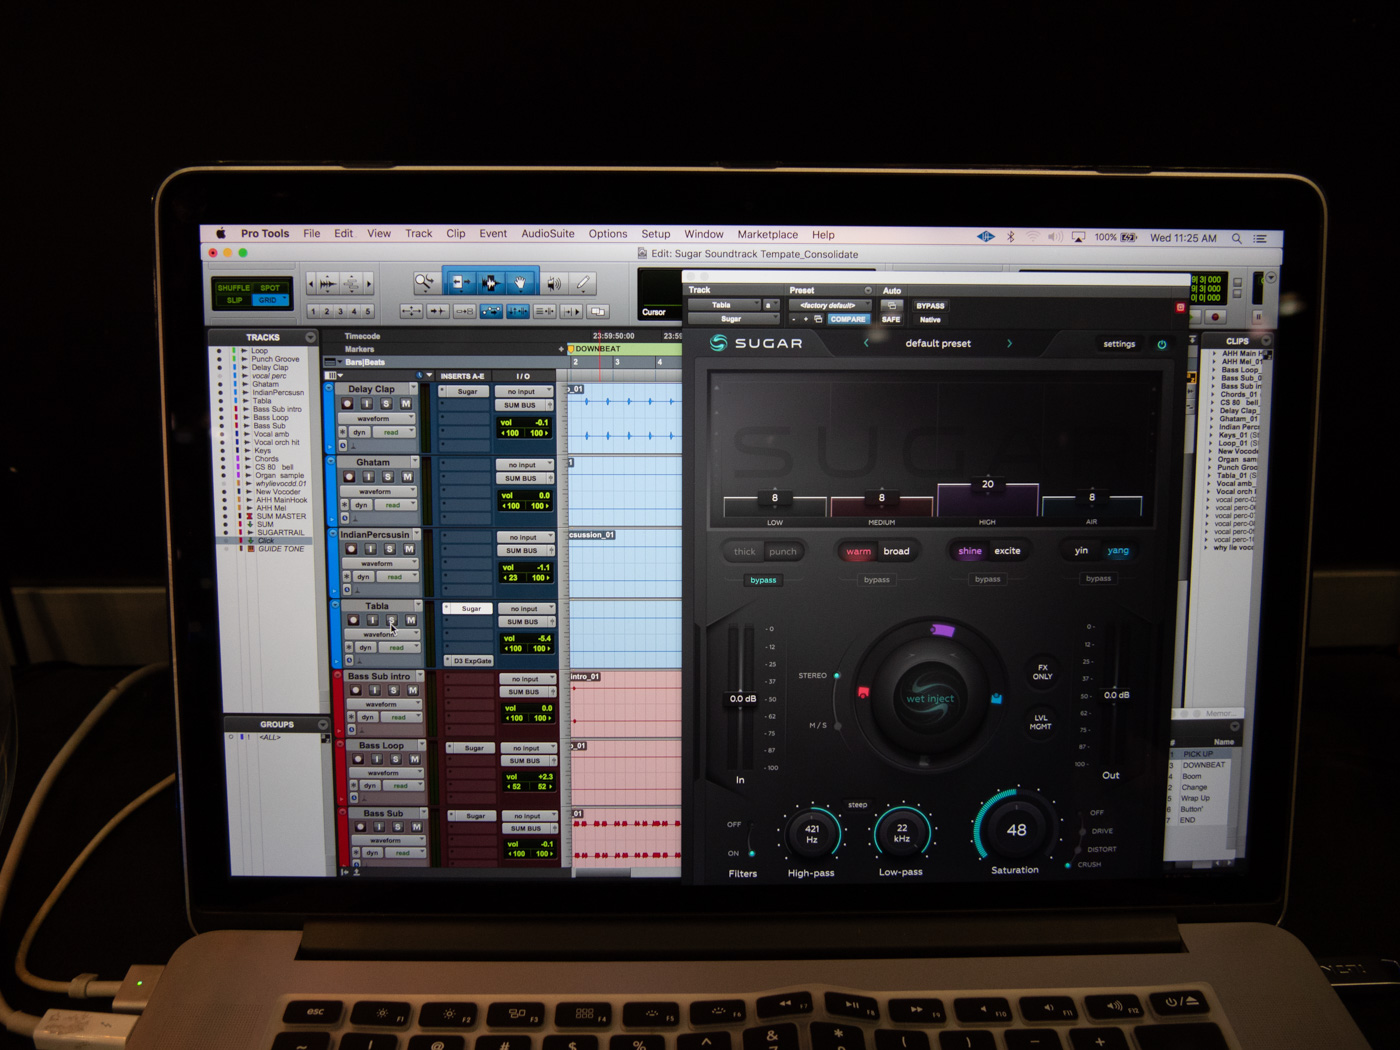Open the macOS Spotlight search icon

pyautogui.click(x=1237, y=238)
